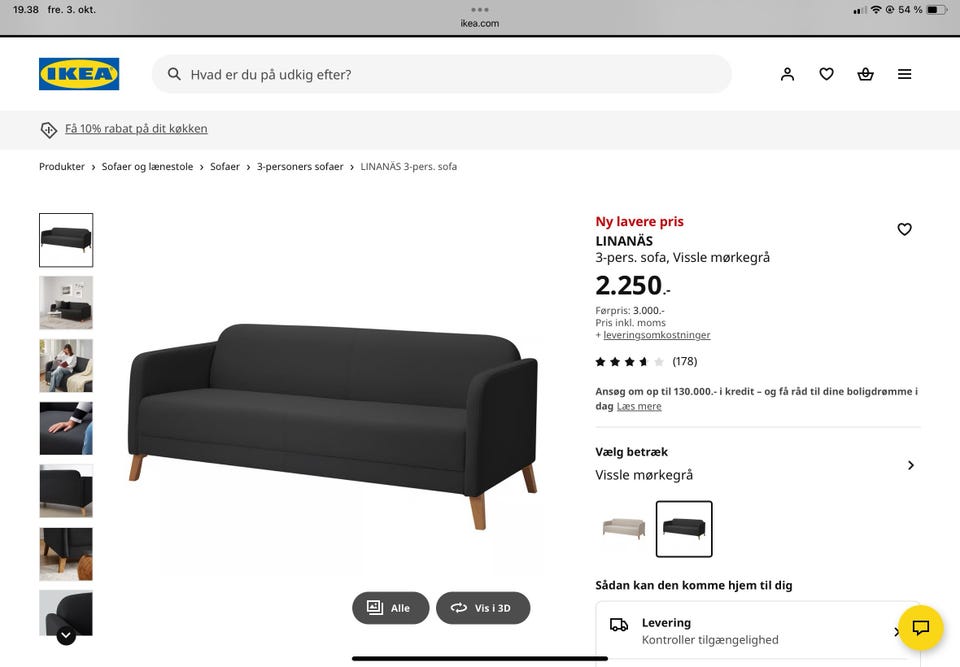Click the search magnifier icon
This screenshot has height=667, width=960.
click(174, 74)
